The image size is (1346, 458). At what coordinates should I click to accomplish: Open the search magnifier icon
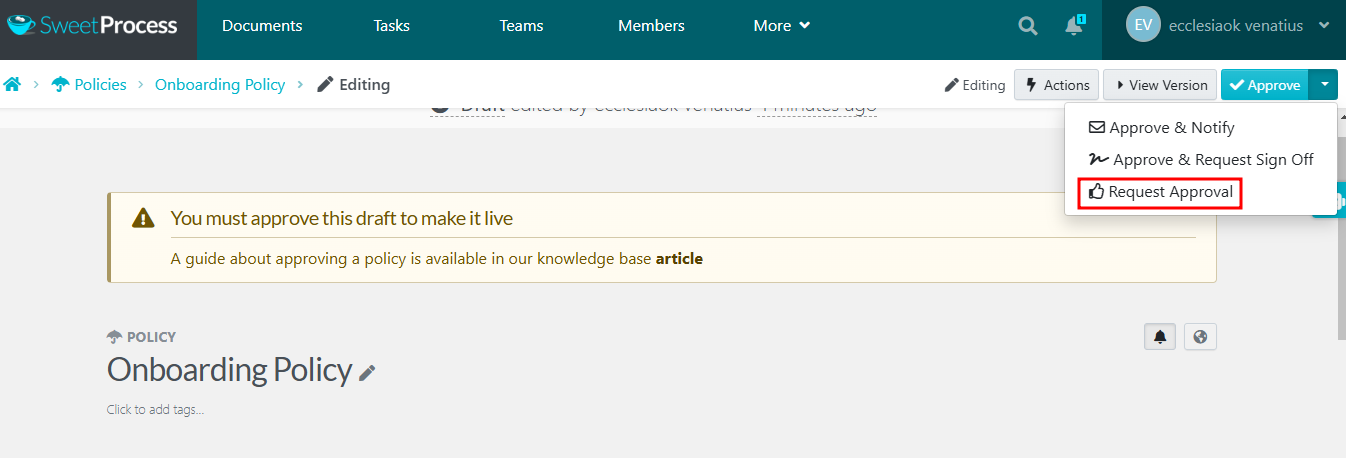[1028, 26]
